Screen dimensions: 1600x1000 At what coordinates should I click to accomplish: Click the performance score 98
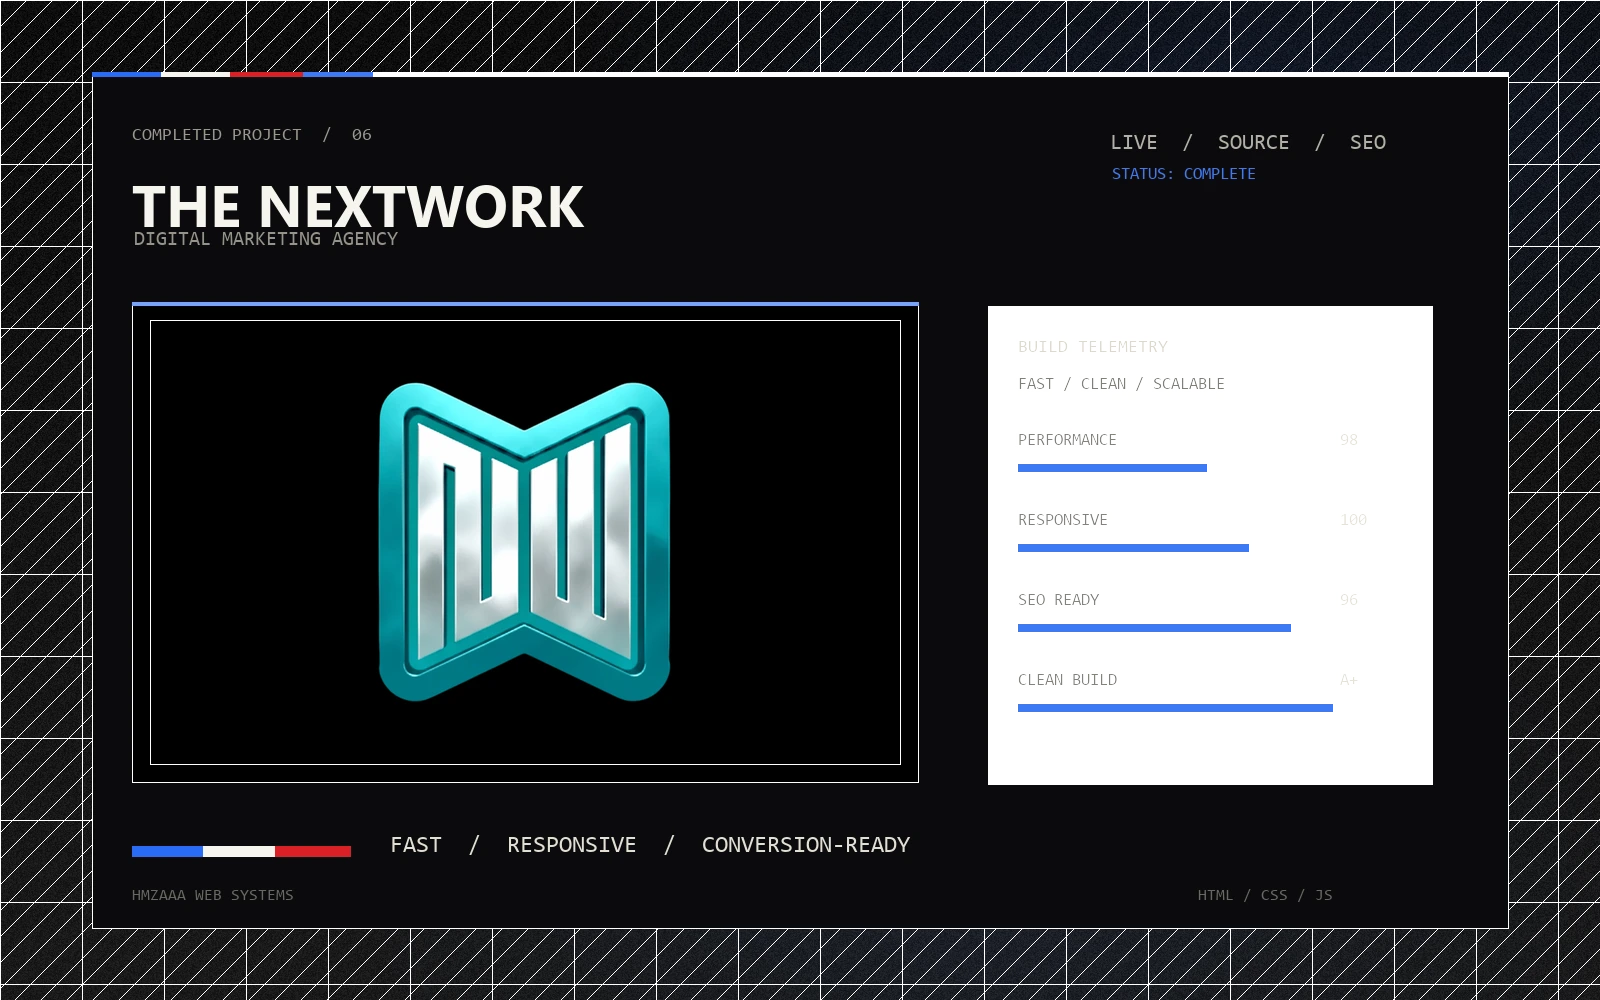1348,440
